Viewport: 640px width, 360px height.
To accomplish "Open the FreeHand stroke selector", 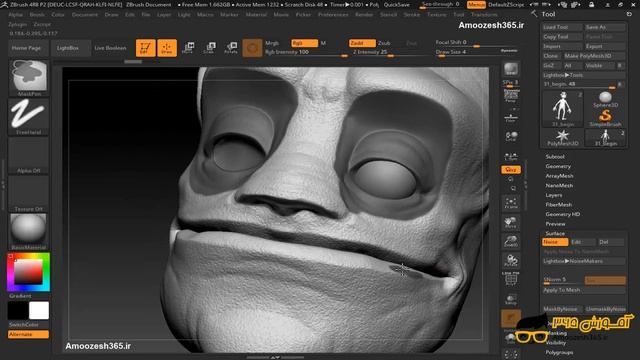I will point(29,116).
